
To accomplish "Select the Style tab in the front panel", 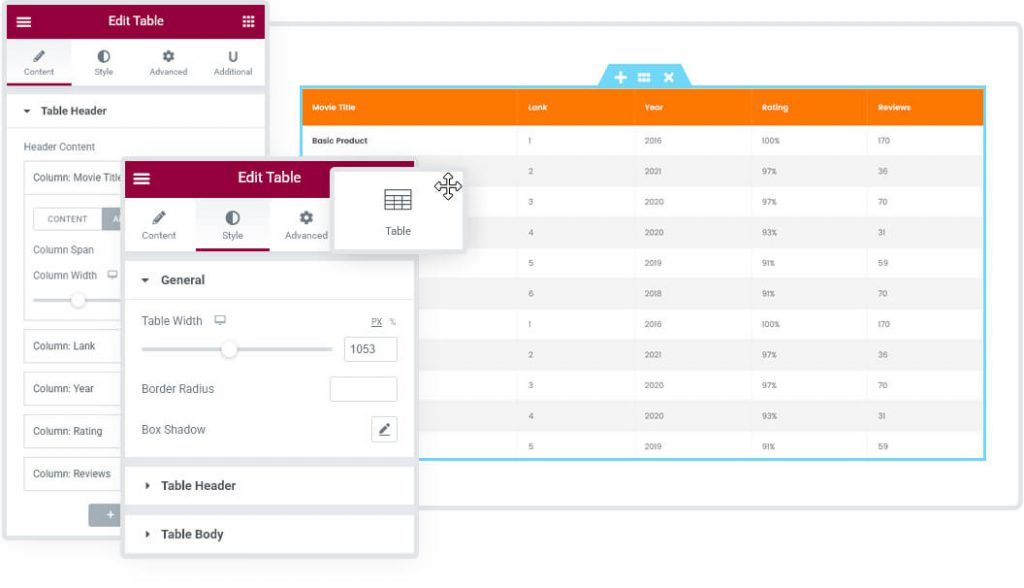I will 232,225.
